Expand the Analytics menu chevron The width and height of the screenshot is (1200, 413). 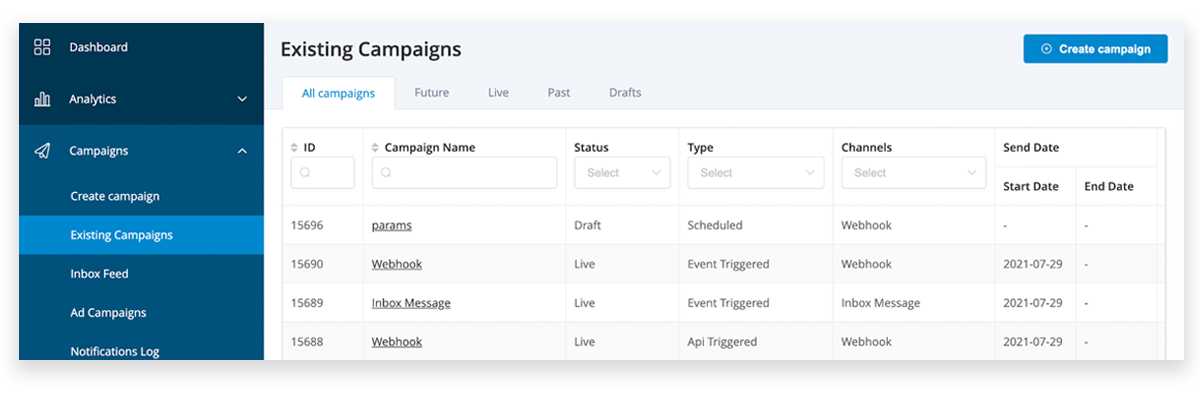click(242, 99)
